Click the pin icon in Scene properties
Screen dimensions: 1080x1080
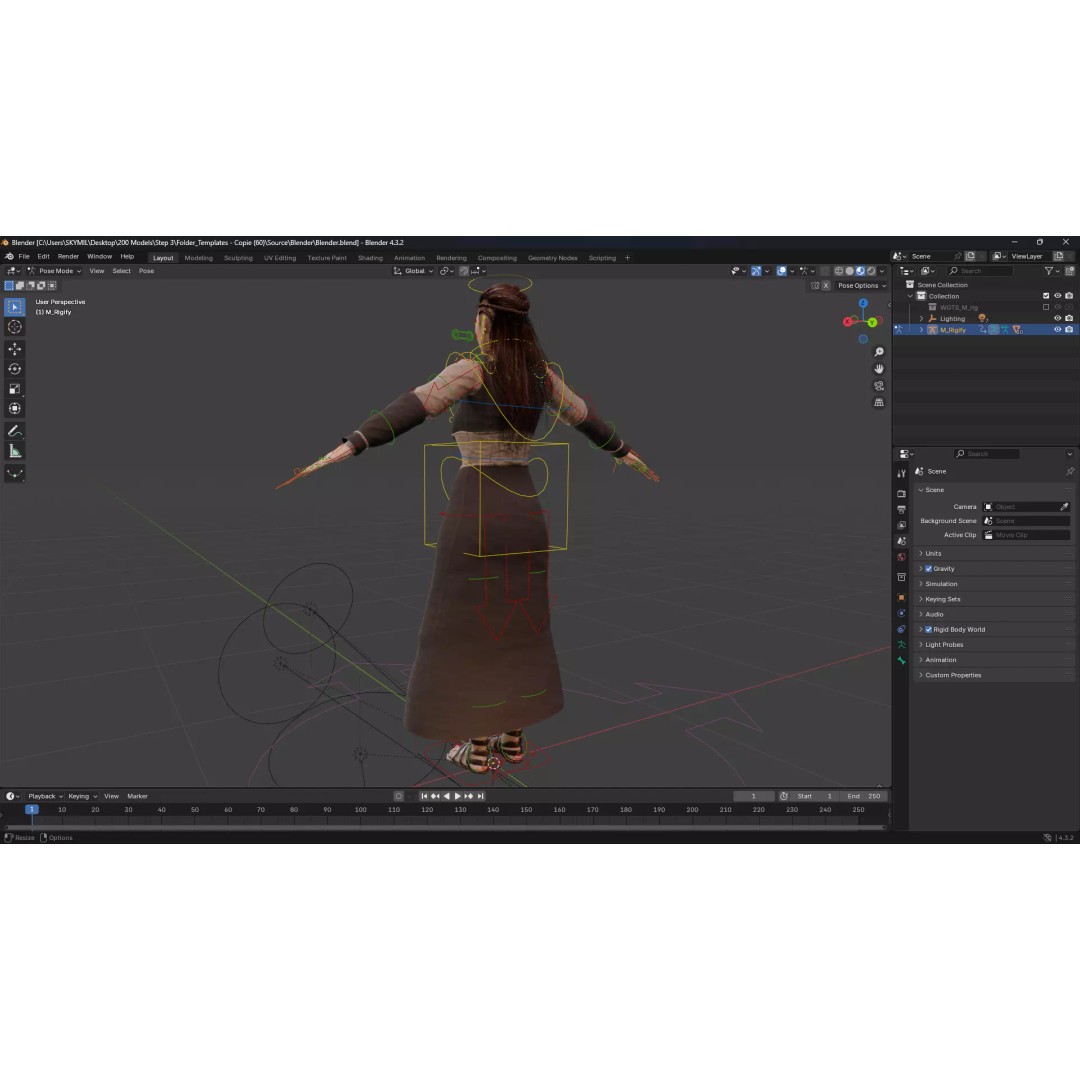click(1070, 472)
